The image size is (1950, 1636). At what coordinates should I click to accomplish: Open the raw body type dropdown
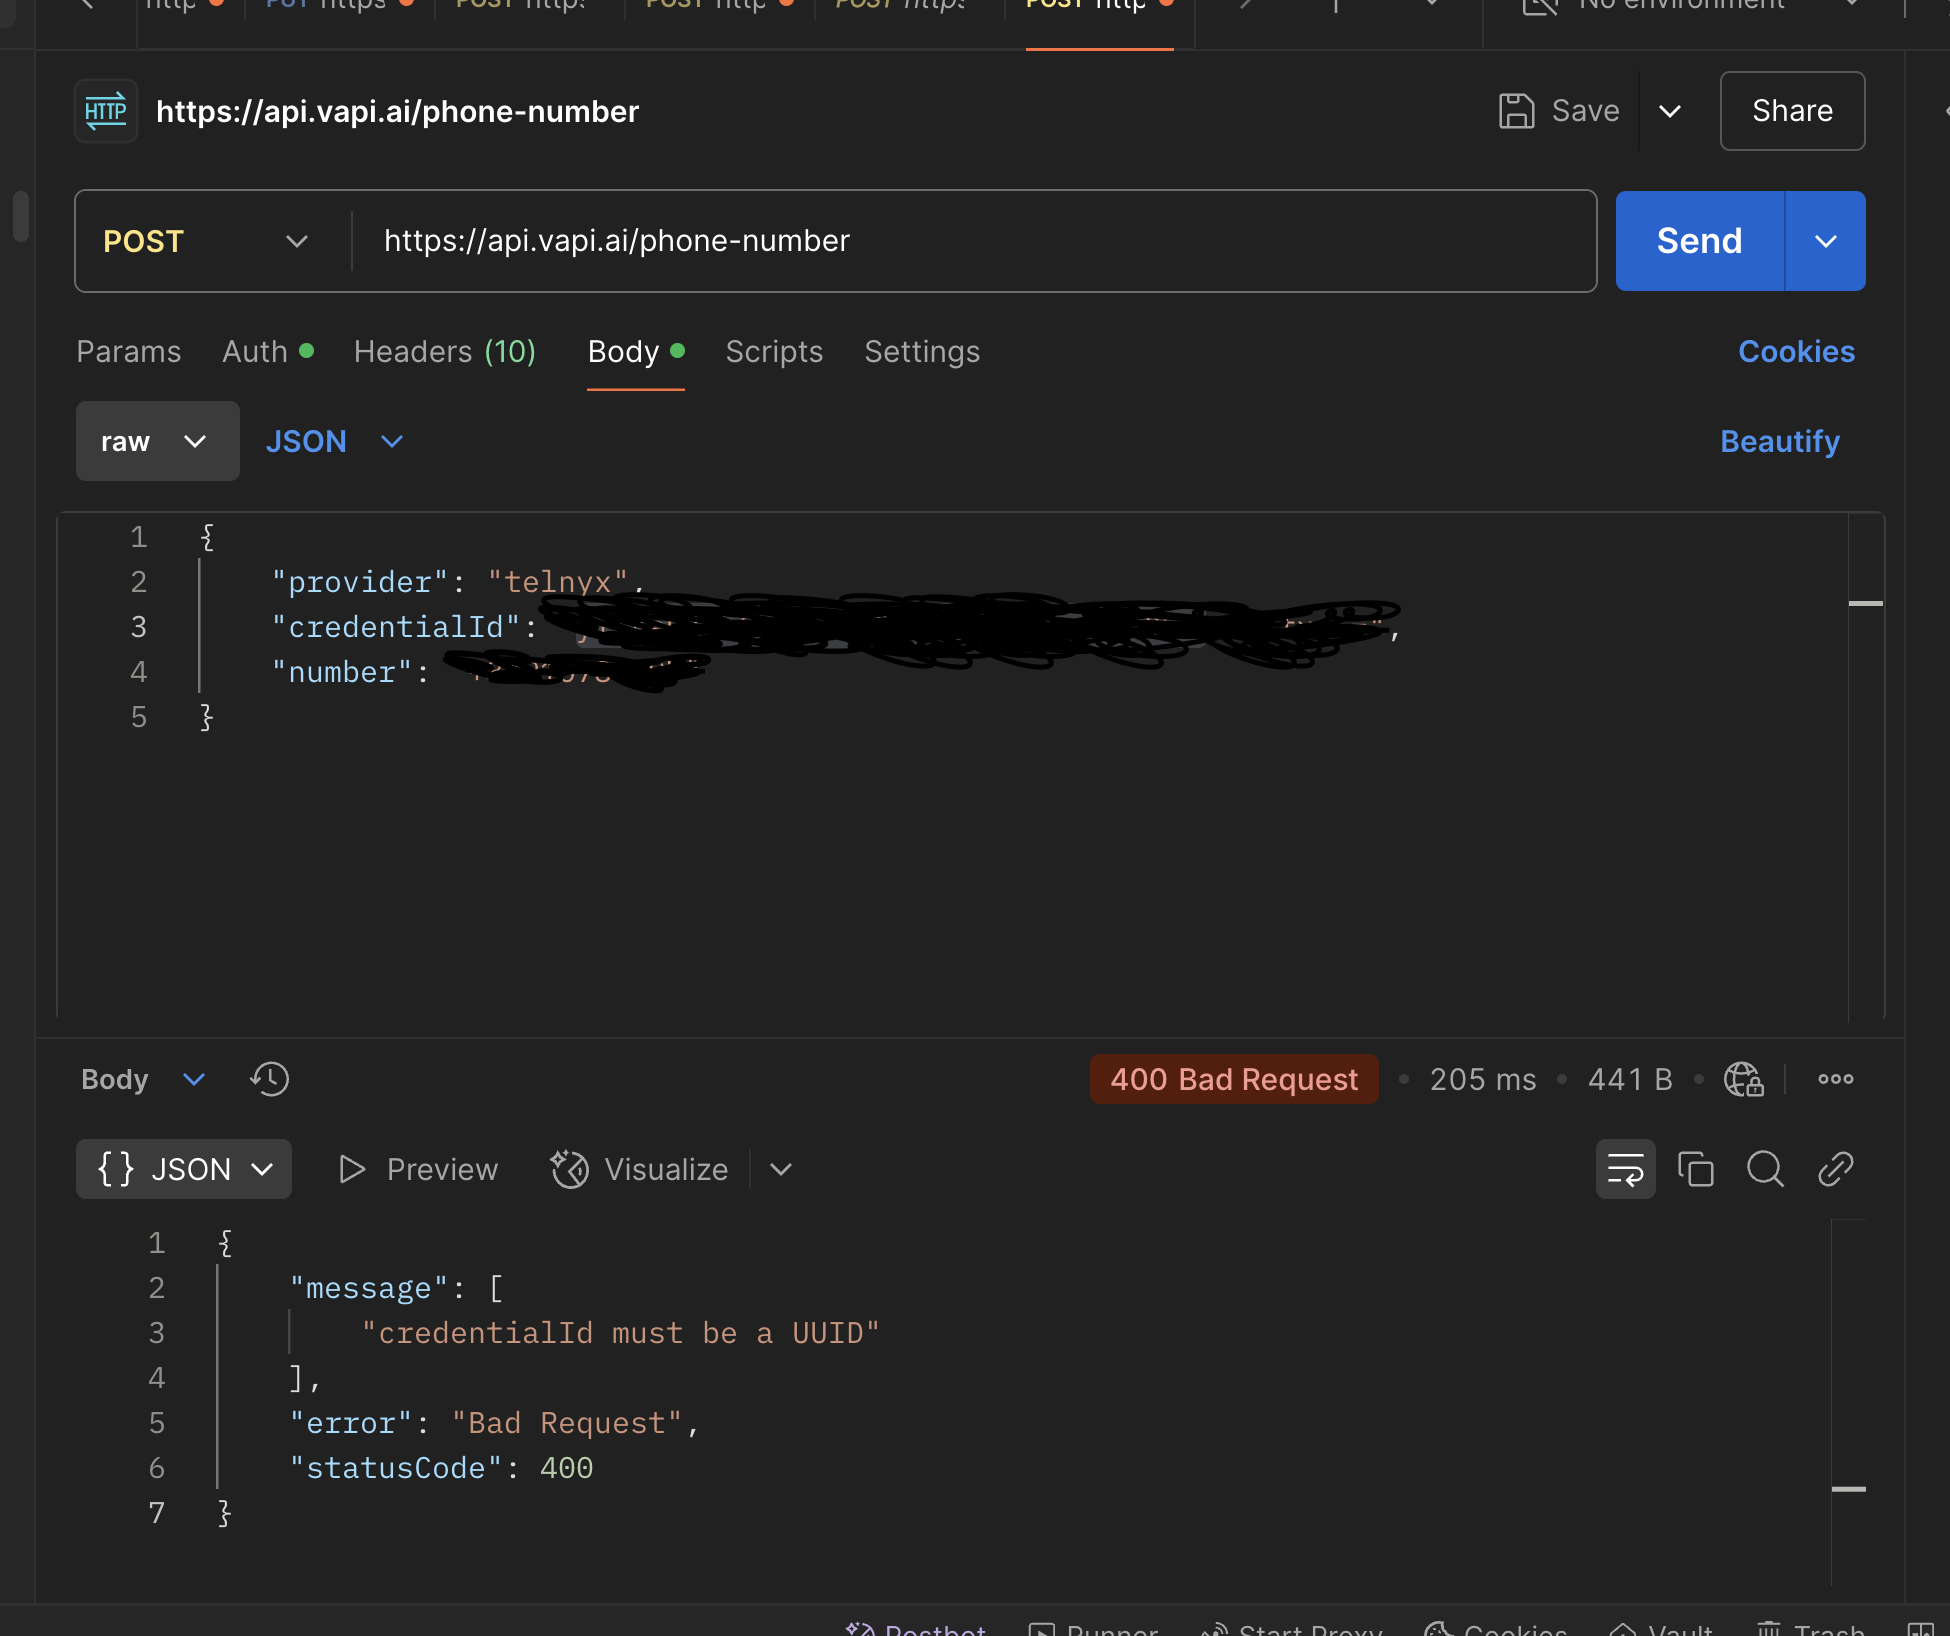[157, 441]
